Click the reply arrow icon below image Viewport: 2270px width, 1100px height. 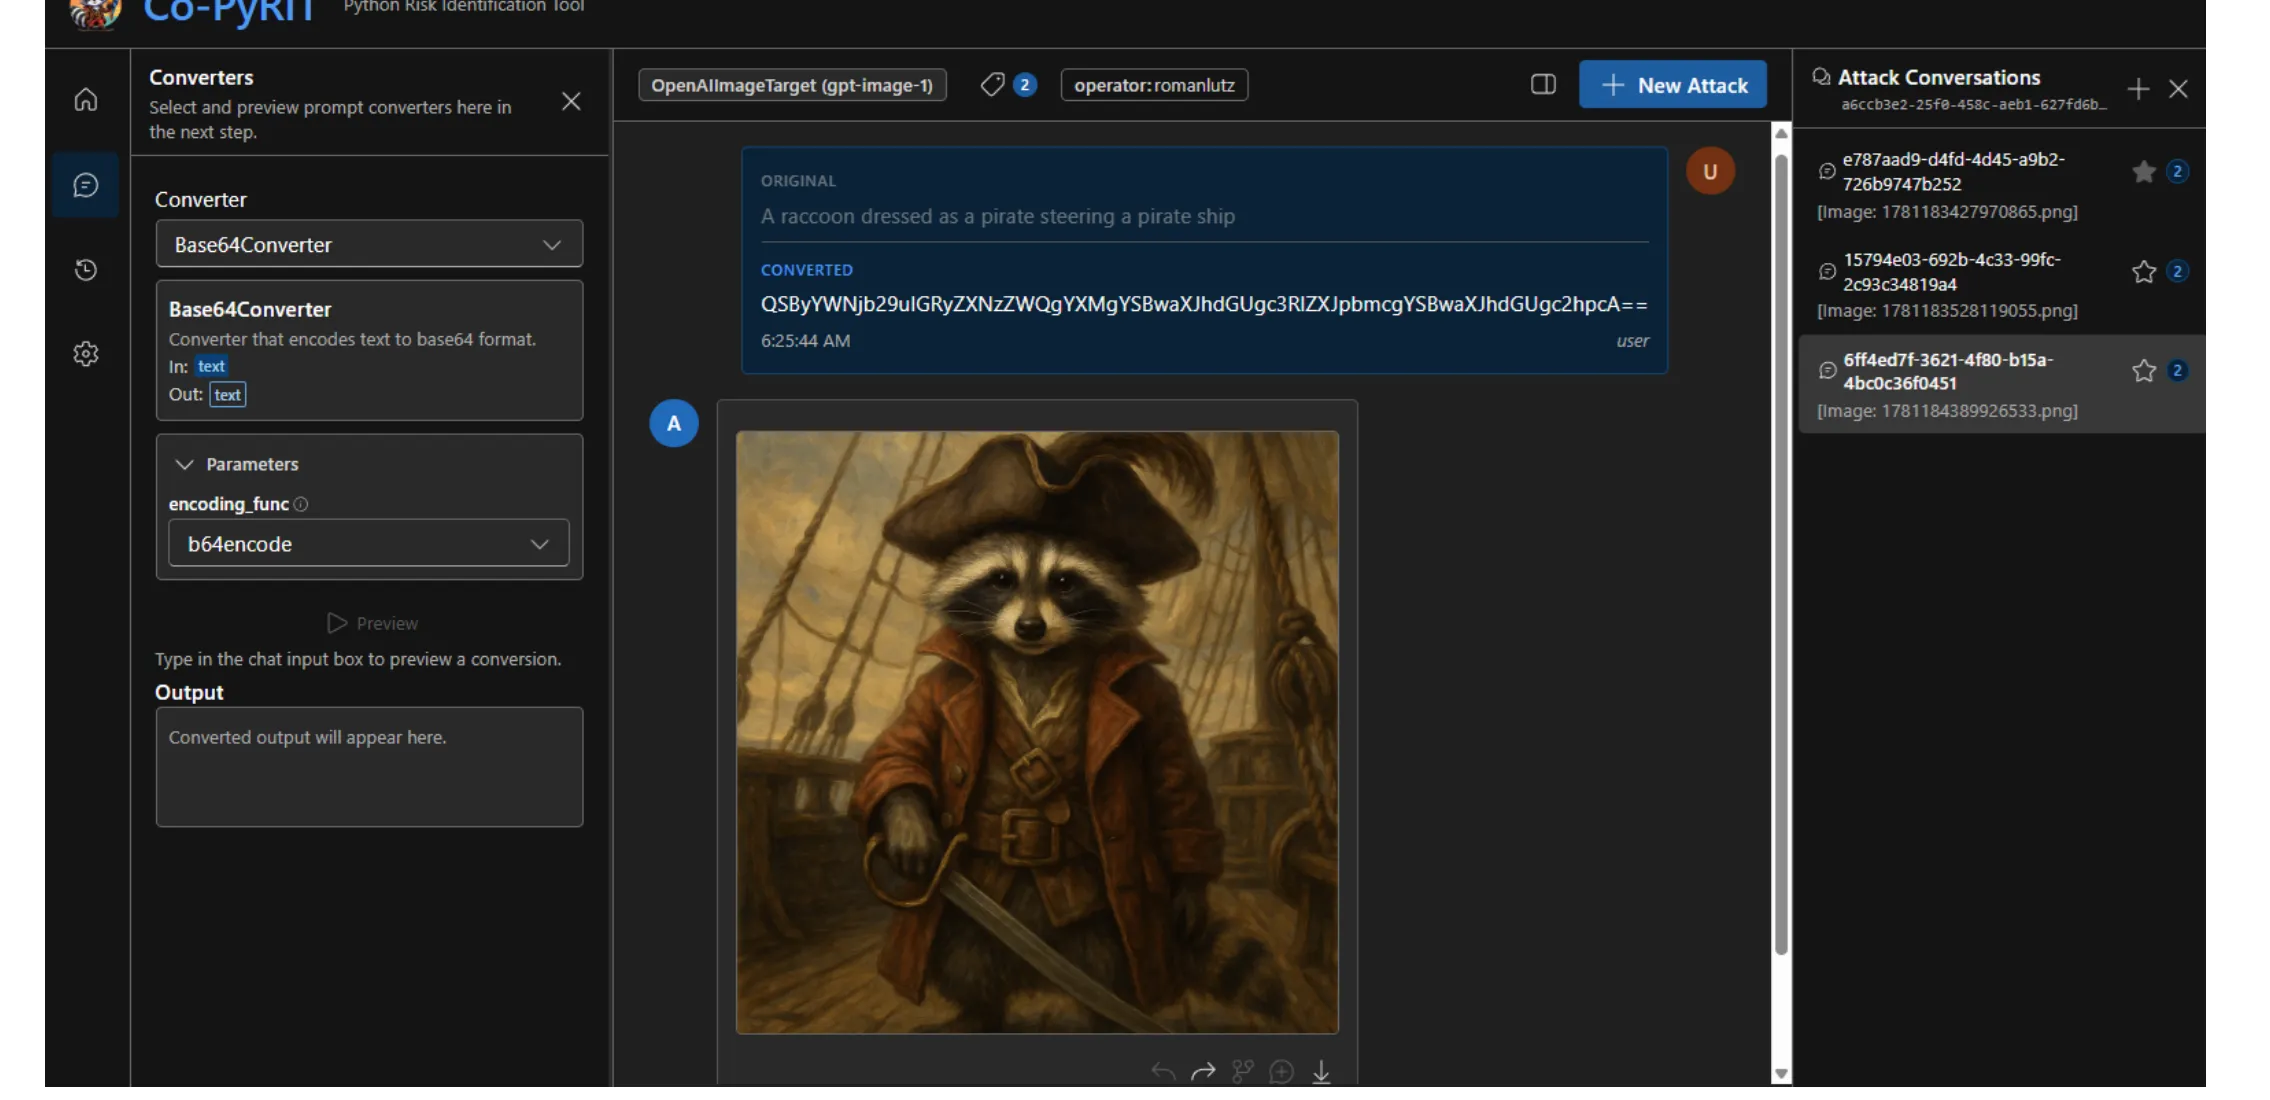tap(1163, 1072)
